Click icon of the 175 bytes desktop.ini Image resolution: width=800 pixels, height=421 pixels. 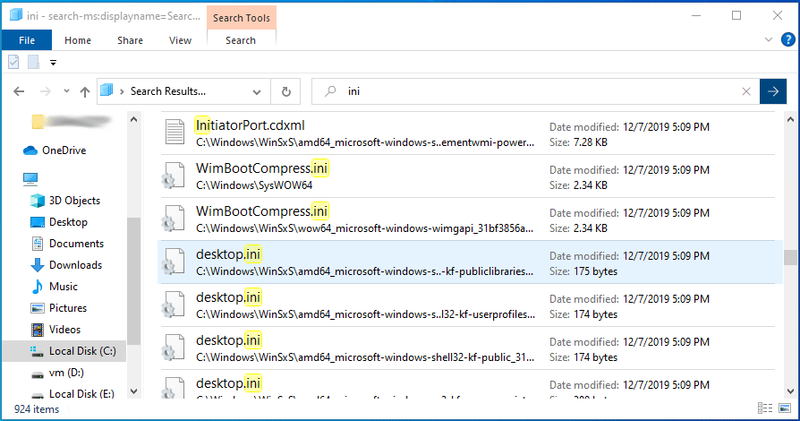point(173,261)
